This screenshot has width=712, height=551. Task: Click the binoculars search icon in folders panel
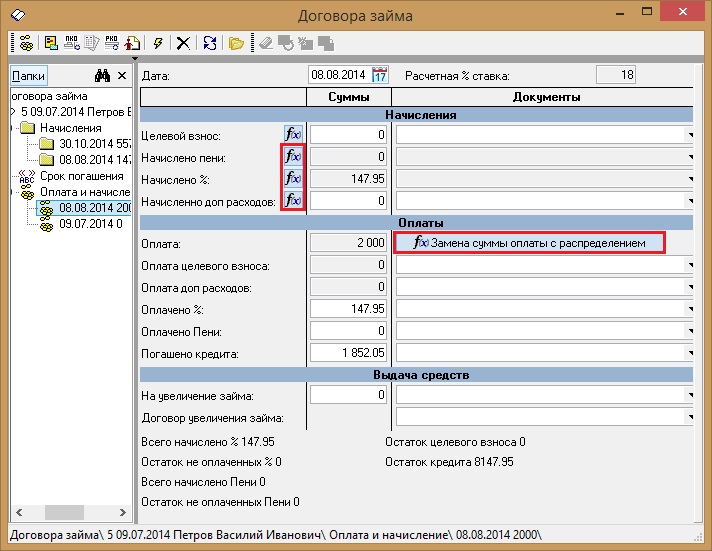pyautogui.click(x=102, y=75)
